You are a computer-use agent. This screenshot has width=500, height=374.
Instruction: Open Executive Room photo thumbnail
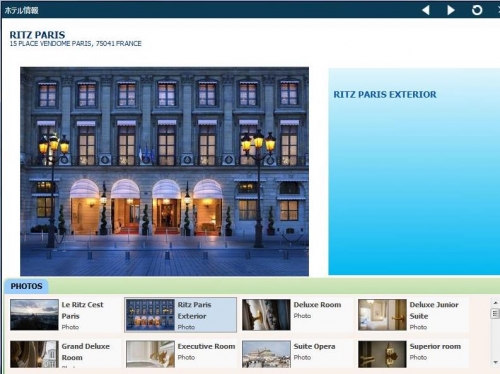coord(150,354)
